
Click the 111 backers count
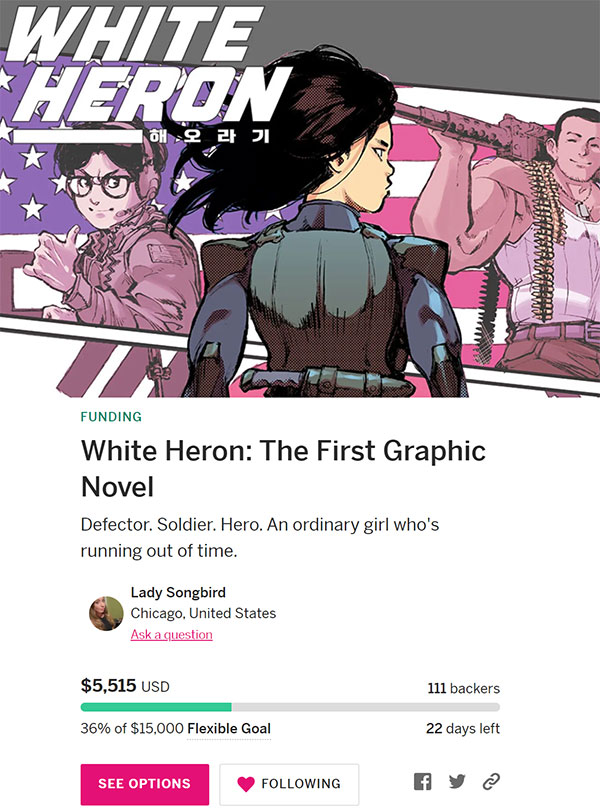coord(463,688)
